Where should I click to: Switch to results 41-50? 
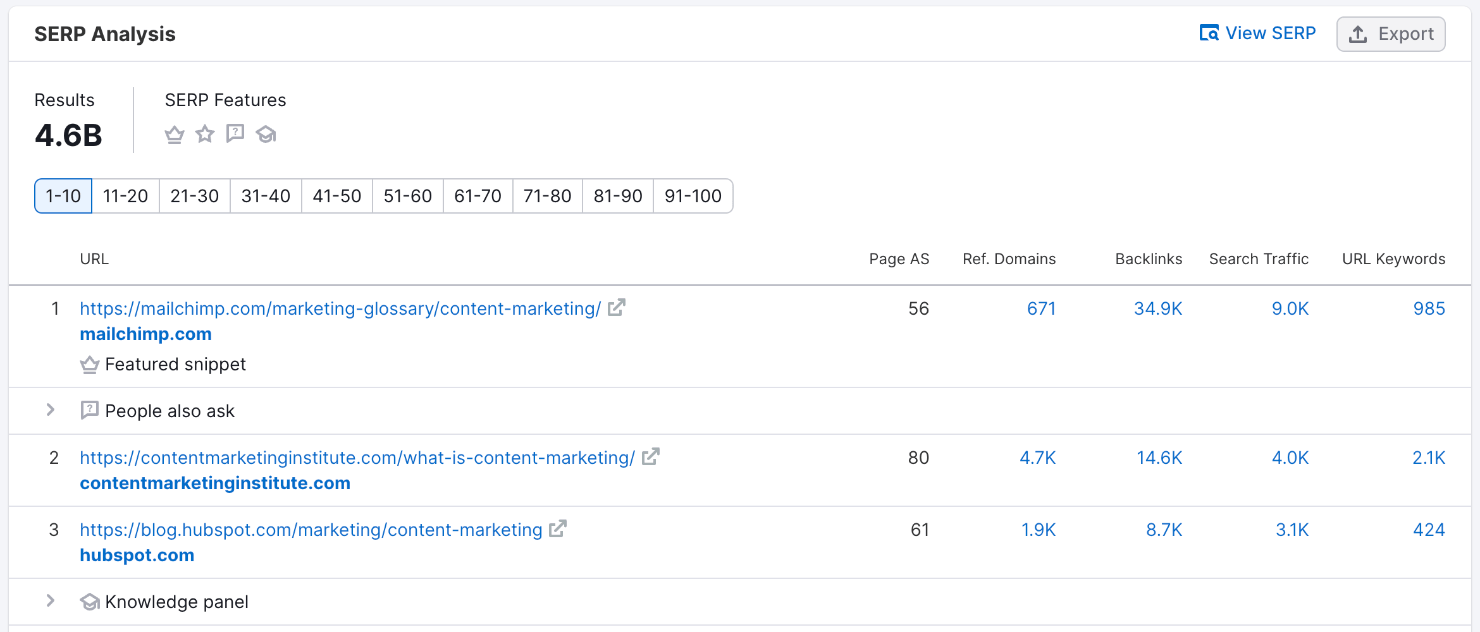tap(337, 196)
